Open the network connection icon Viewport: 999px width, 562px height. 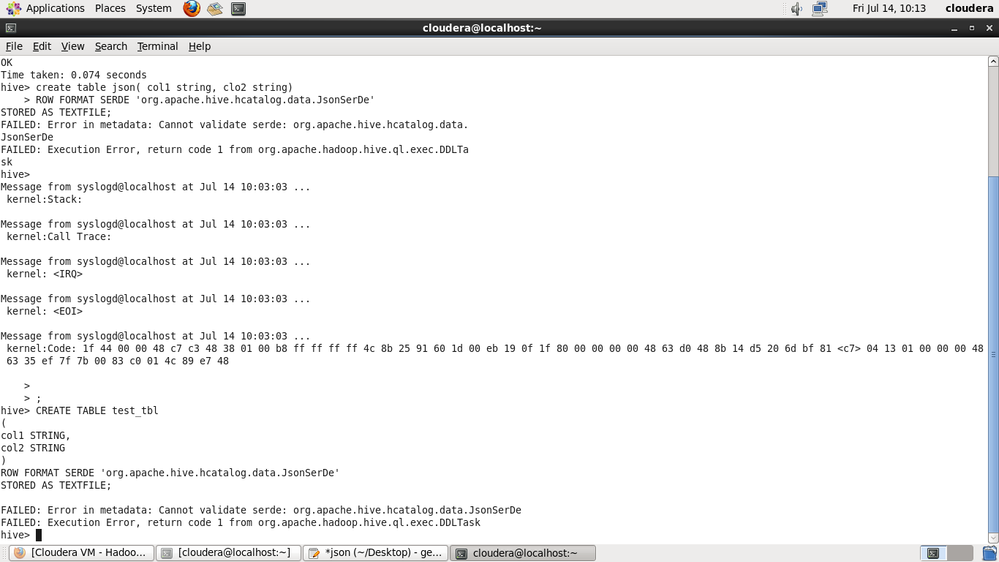click(820, 8)
